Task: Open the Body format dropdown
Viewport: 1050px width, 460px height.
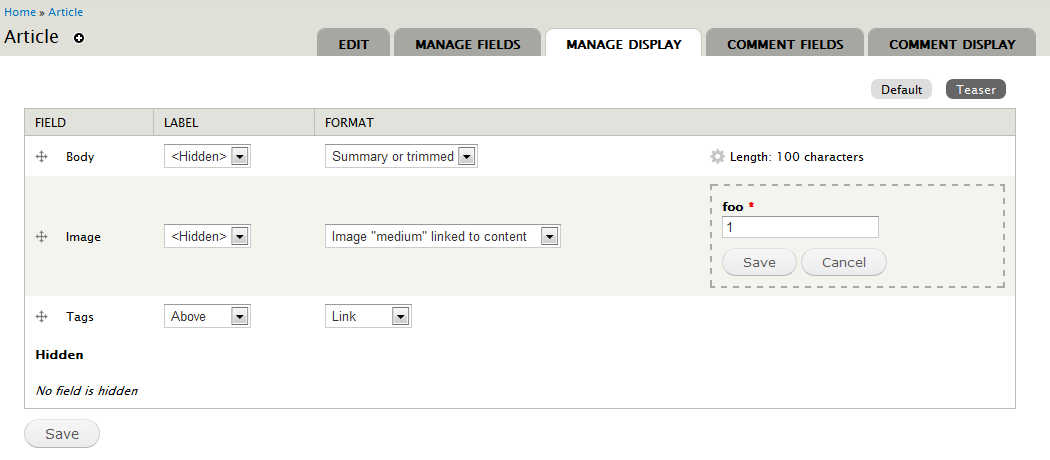Action: (401, 157)
